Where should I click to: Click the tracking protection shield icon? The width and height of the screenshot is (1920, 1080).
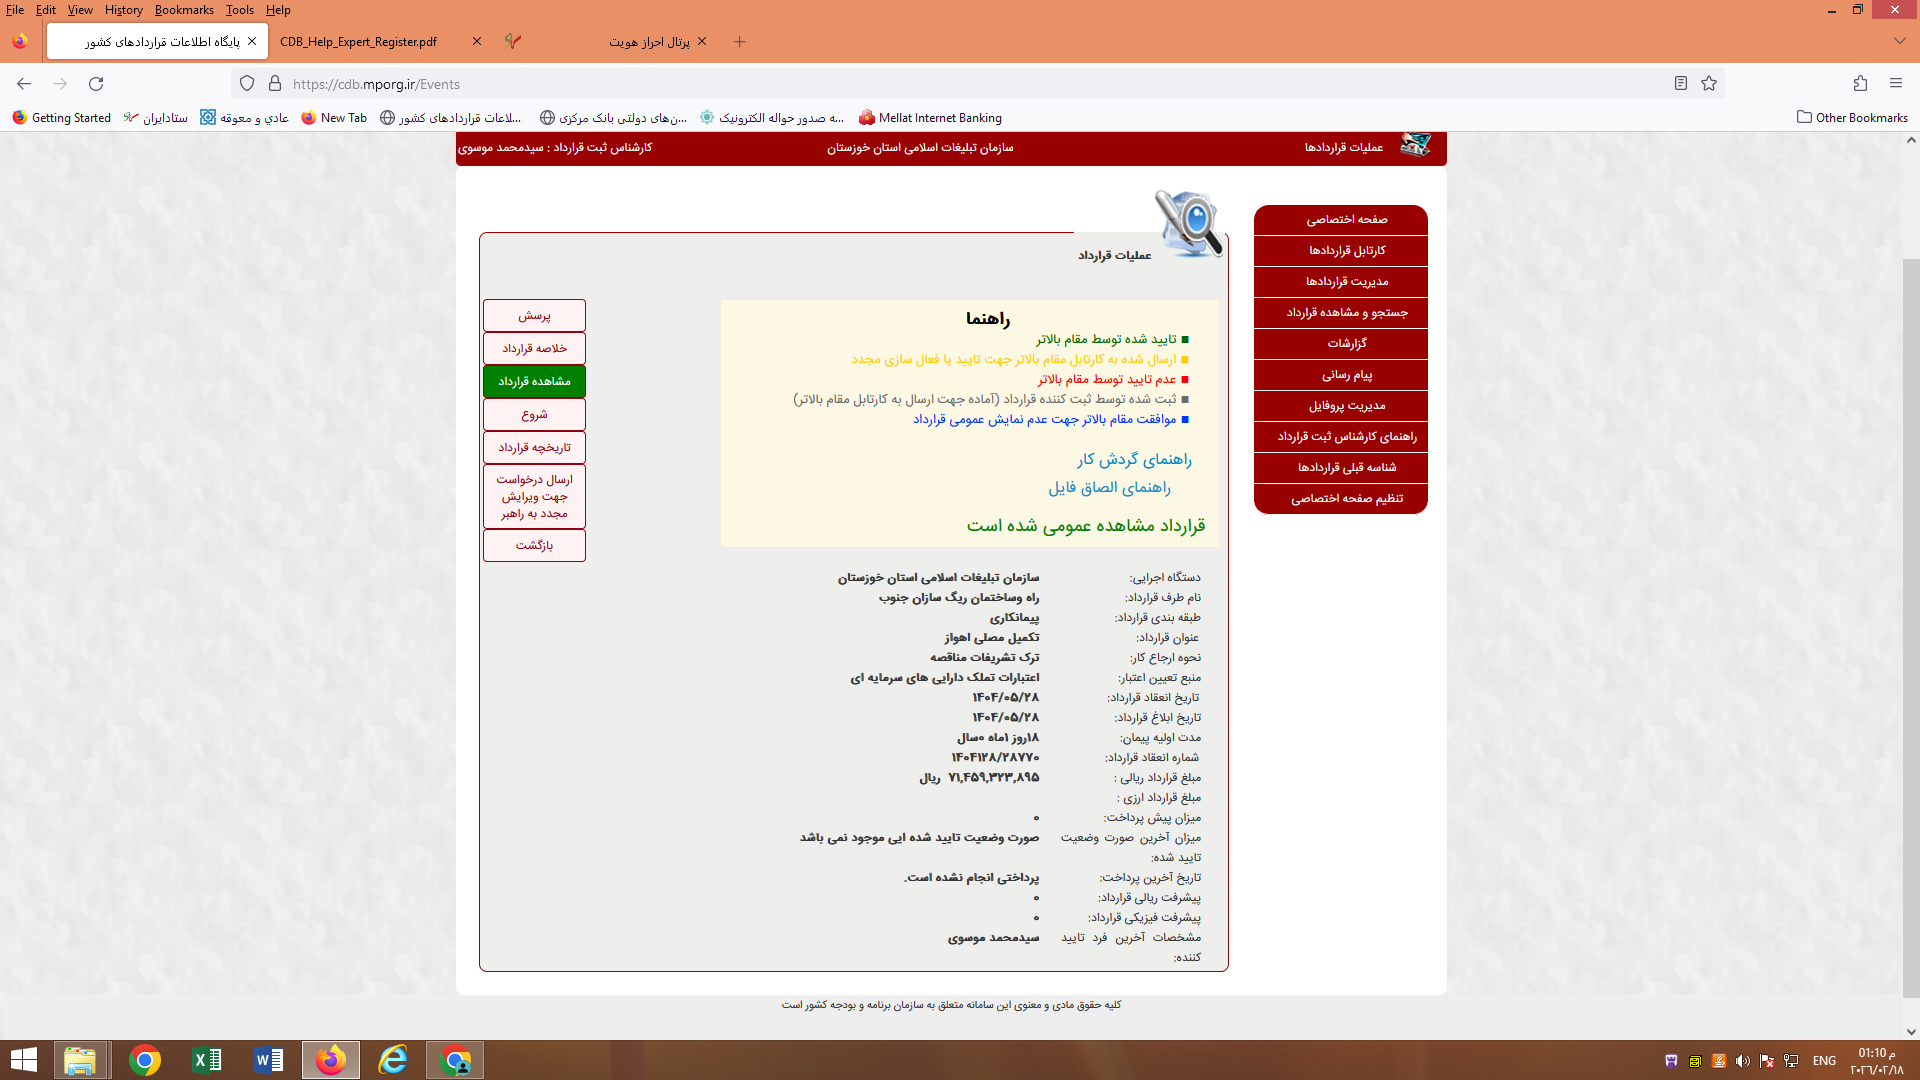click(x=247, y=84)
